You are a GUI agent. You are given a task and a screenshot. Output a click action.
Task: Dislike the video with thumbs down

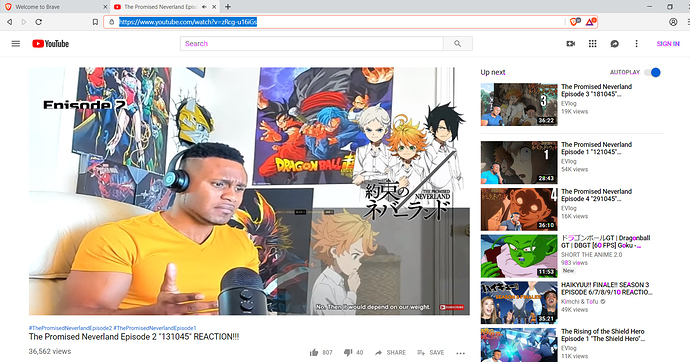348,352
